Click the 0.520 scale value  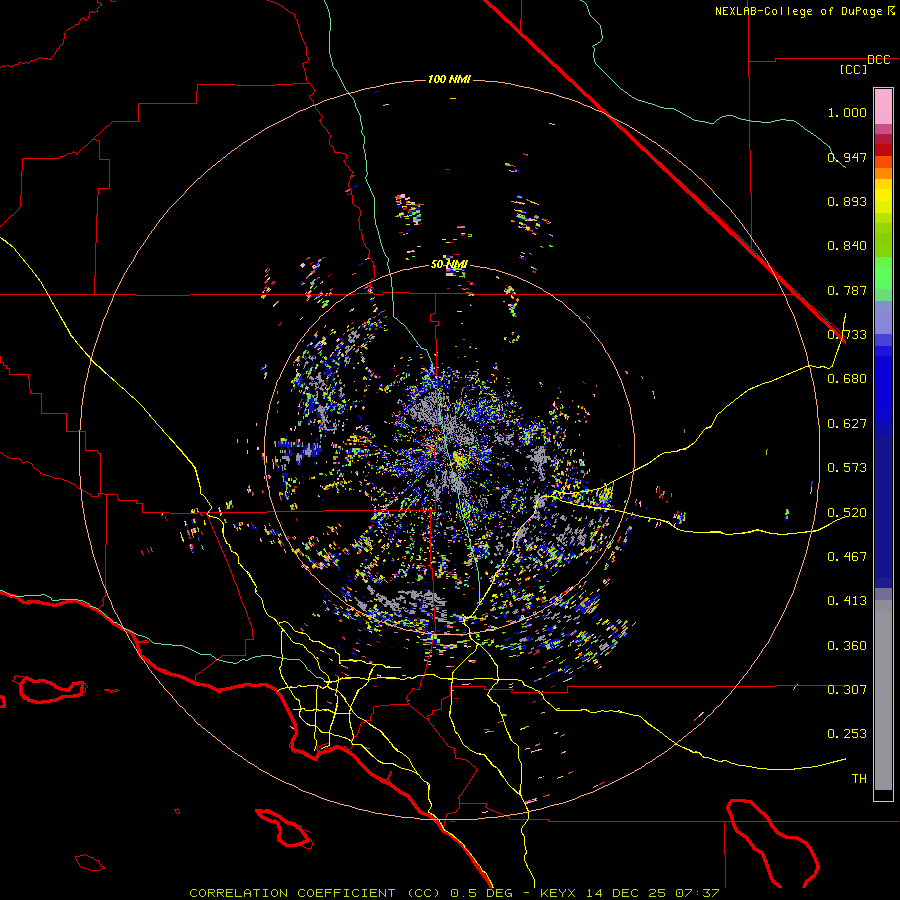click(x=847, y=513)
